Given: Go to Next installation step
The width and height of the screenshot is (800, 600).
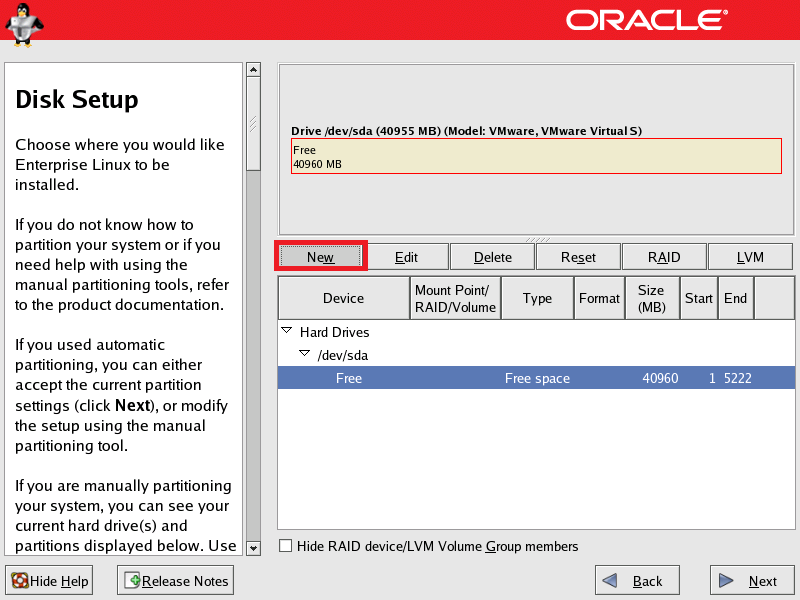Looking at the screenshot, I should (752, 581).
